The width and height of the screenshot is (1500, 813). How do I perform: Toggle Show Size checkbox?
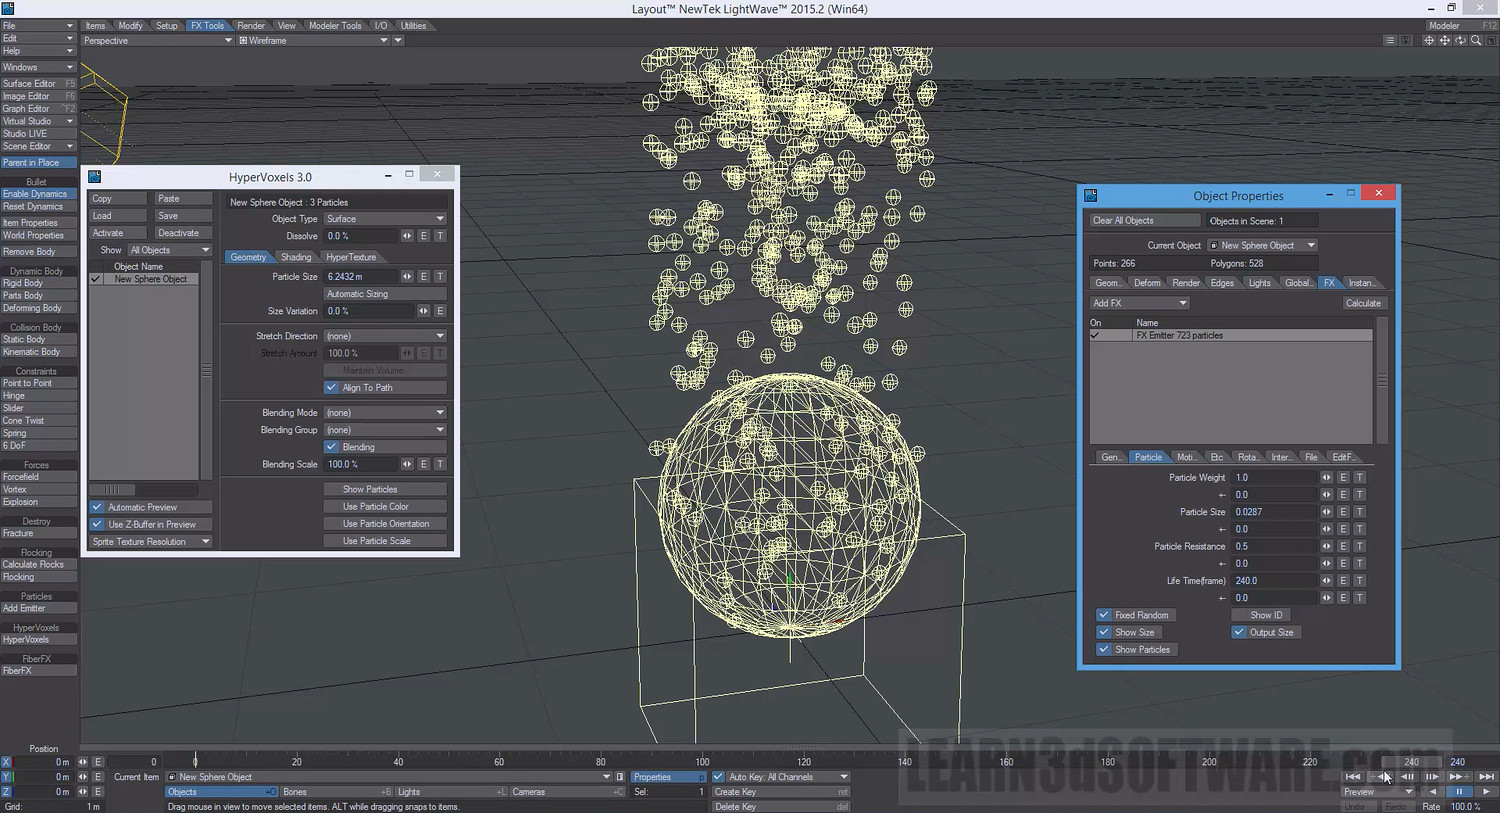[x=1104, y=632]
